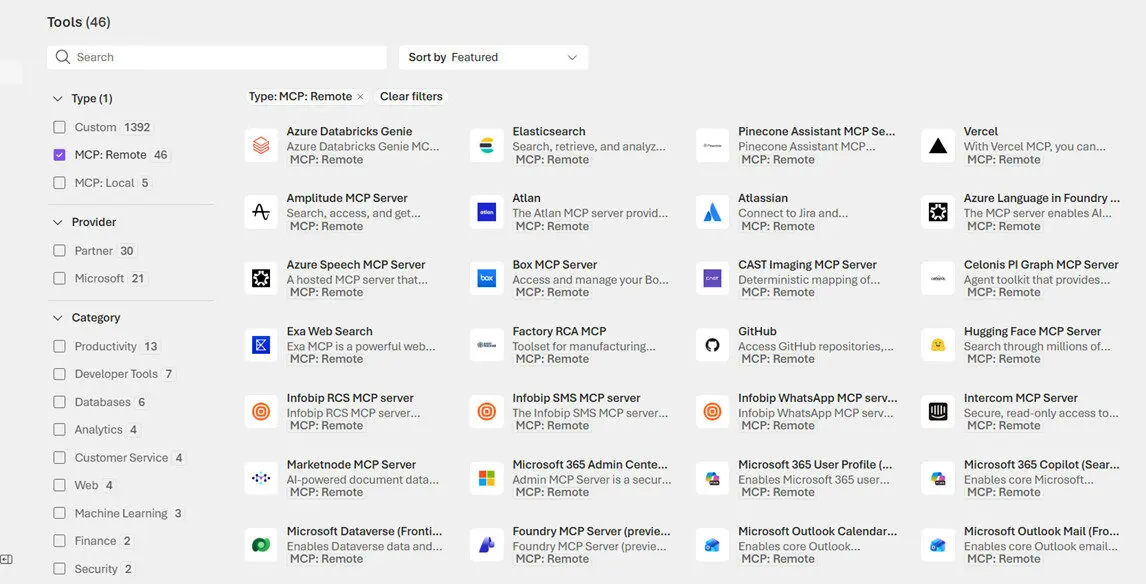Open the Celonis PI Graph MCP Server title

point(1041,265)
